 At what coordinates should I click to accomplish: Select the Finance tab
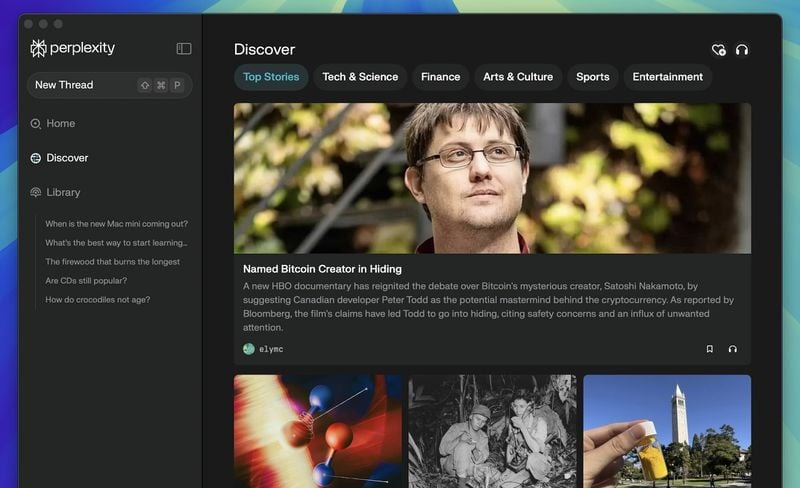click(x=440, y=77)
